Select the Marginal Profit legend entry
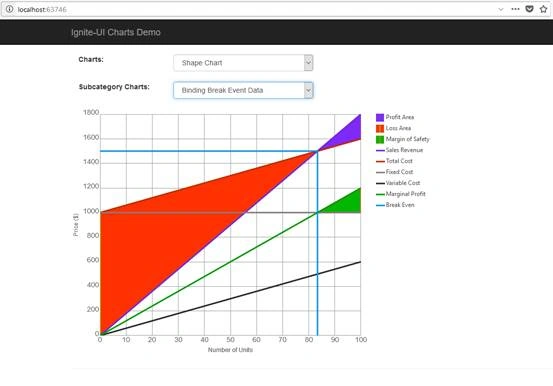 tap(401, 194)
